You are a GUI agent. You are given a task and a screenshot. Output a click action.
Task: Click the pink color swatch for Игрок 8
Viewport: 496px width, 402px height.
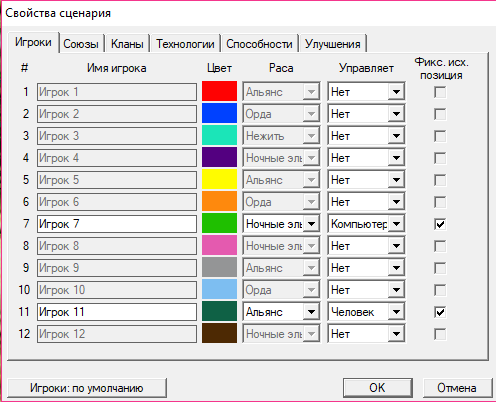219,245
